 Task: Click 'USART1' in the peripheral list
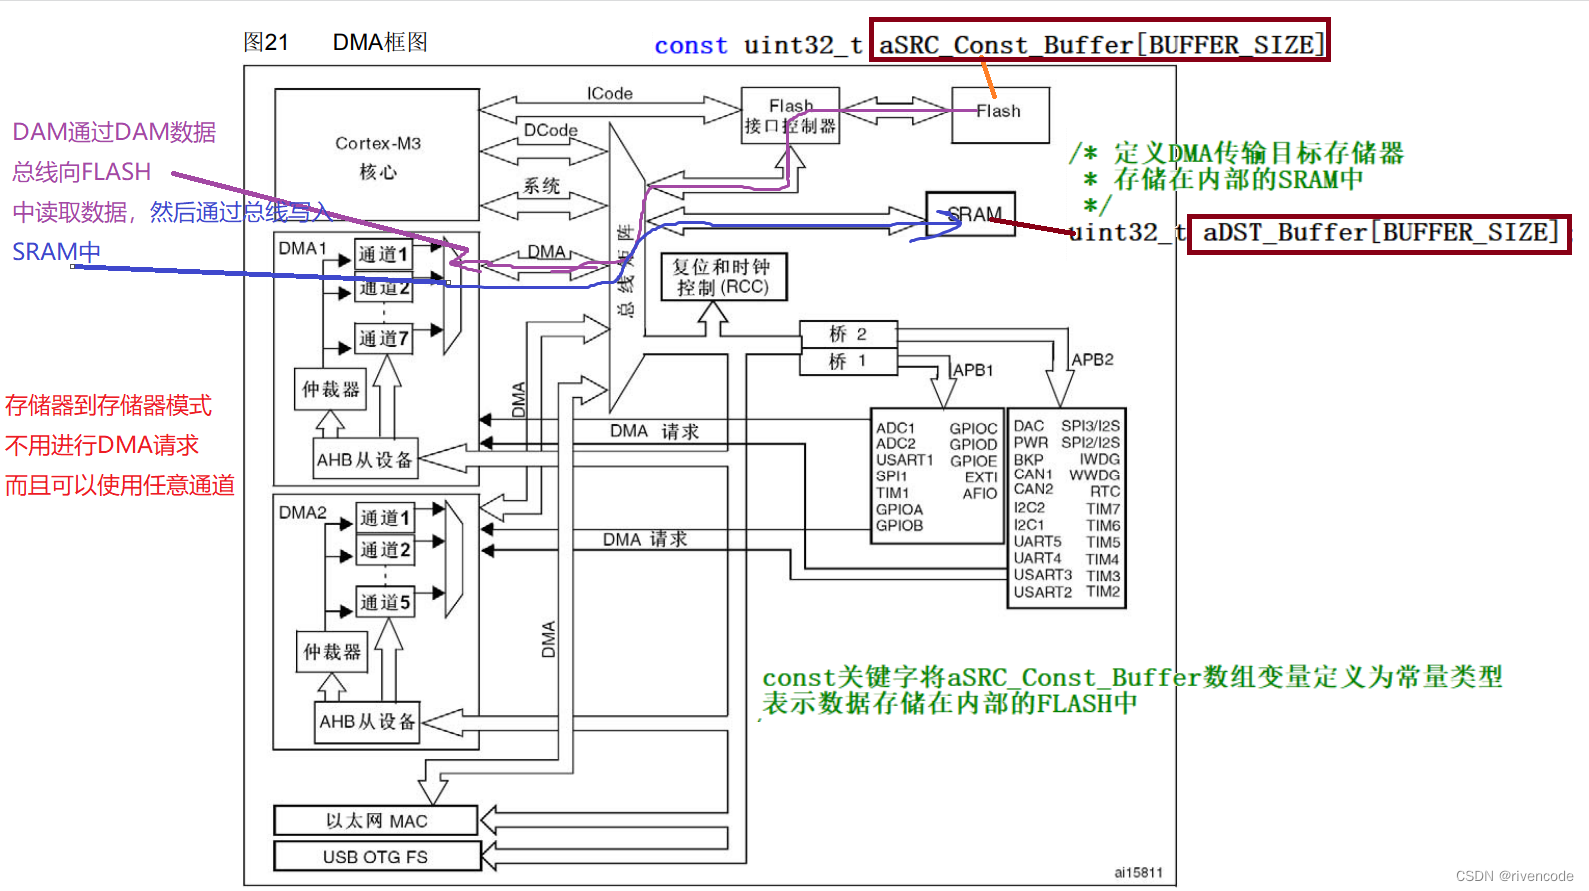pyautogui.click(x=904, y=460)
